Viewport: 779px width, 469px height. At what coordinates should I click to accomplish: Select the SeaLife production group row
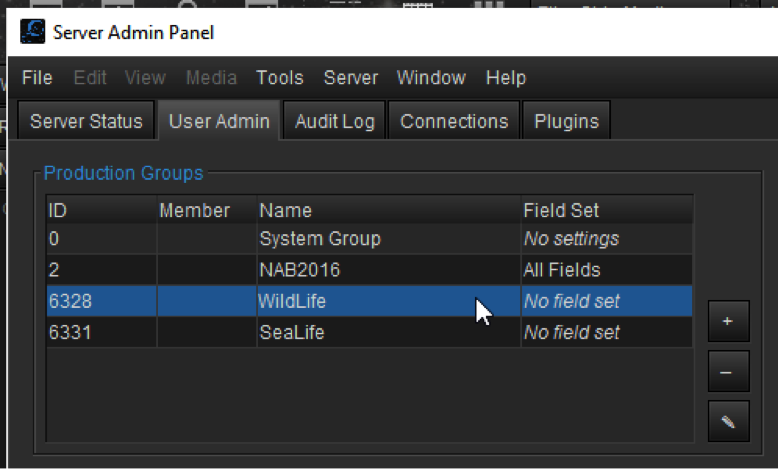point(370,332)
